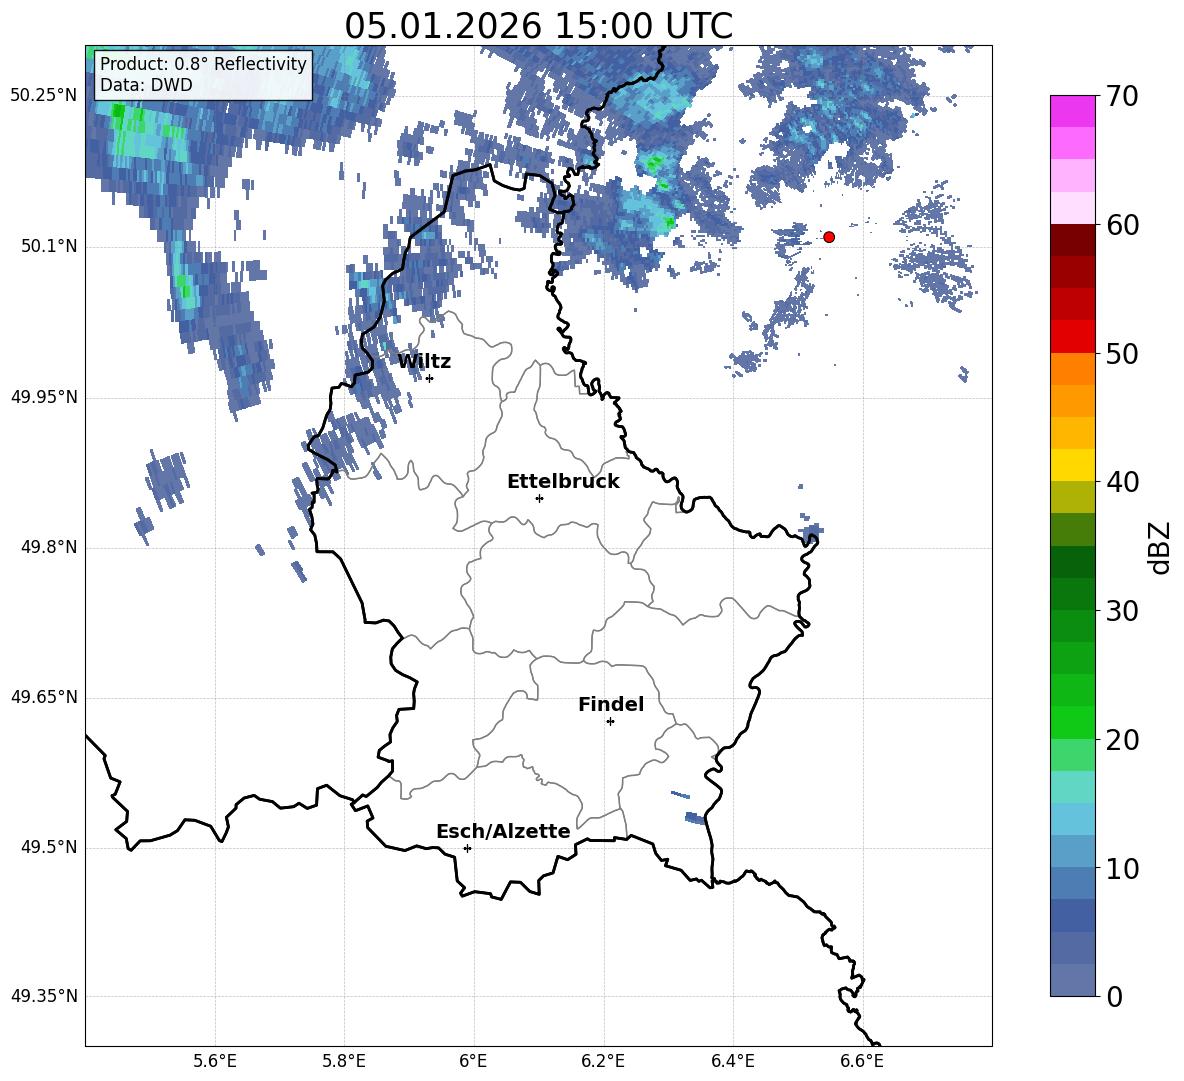Click the Esch/Alzette city label
Screen dimensions: 1184x1081
click(503, 832)
